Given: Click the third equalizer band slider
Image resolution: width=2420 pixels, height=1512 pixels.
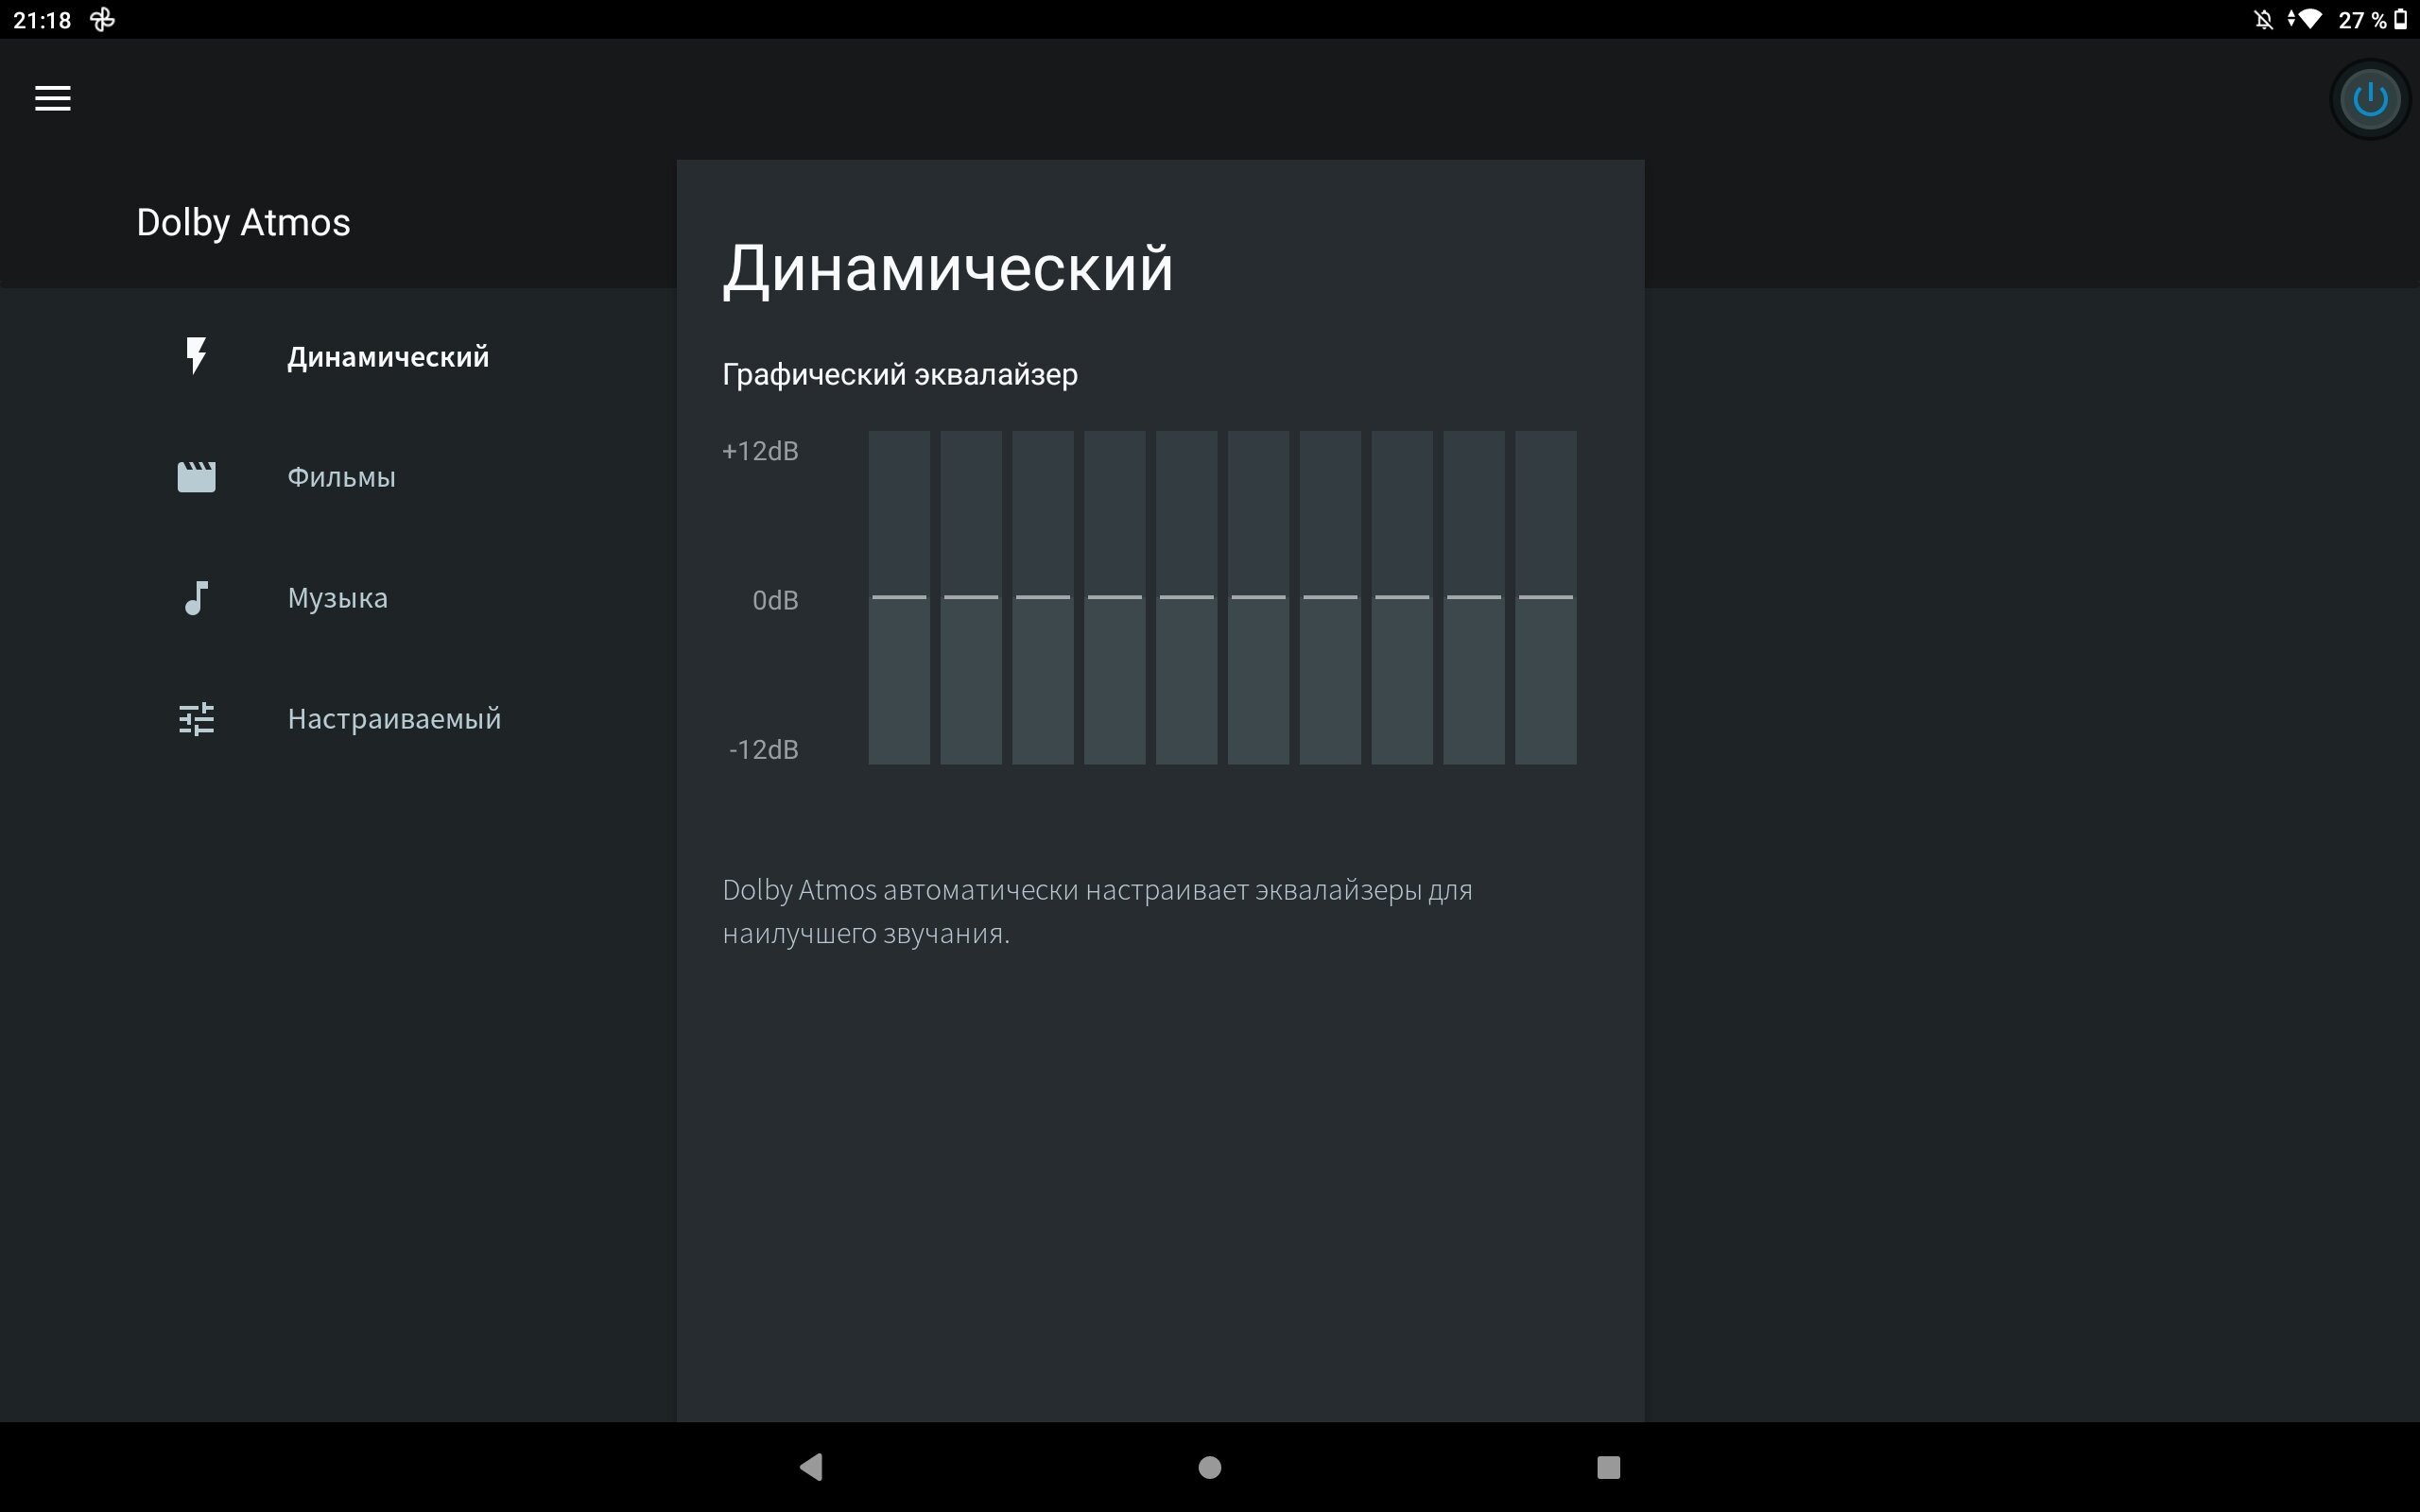Looking at the screenshot, I should click(1043, 598).
